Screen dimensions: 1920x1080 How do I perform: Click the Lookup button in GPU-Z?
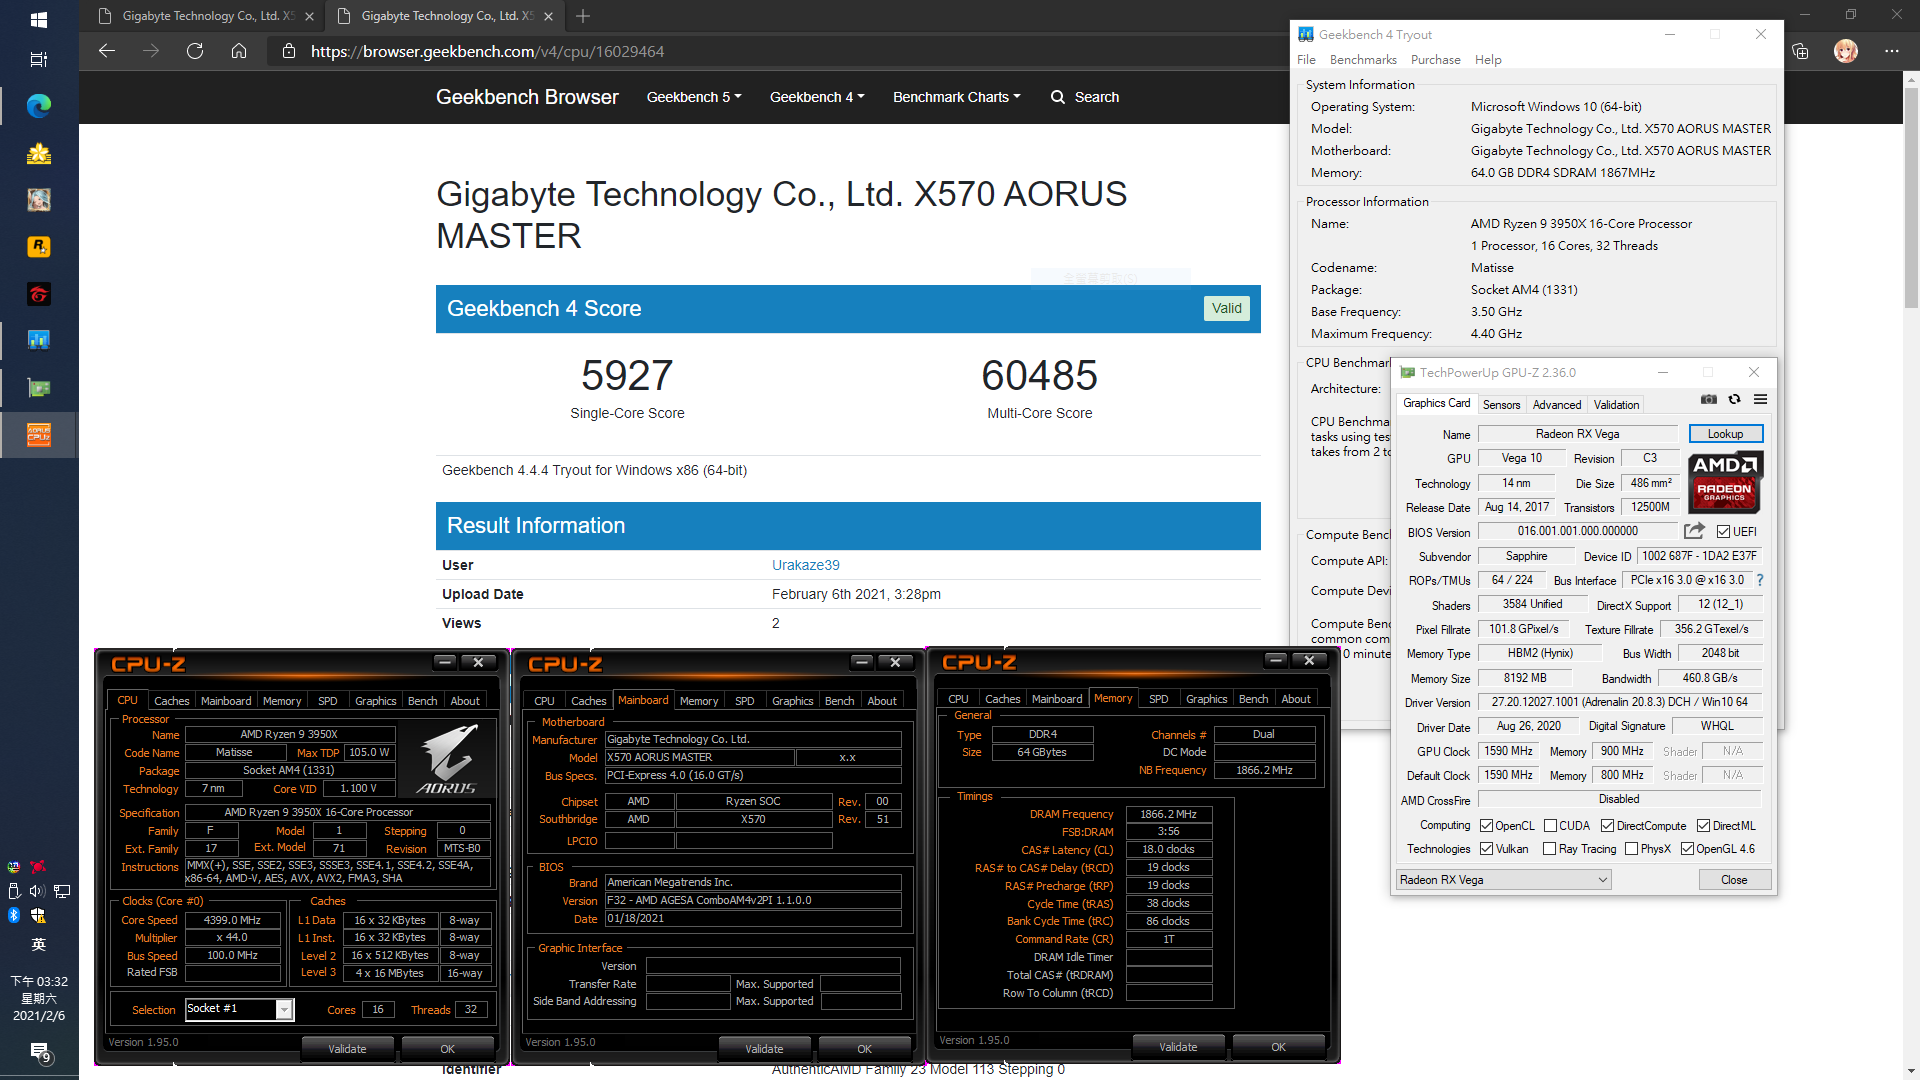click(1725, 434)
